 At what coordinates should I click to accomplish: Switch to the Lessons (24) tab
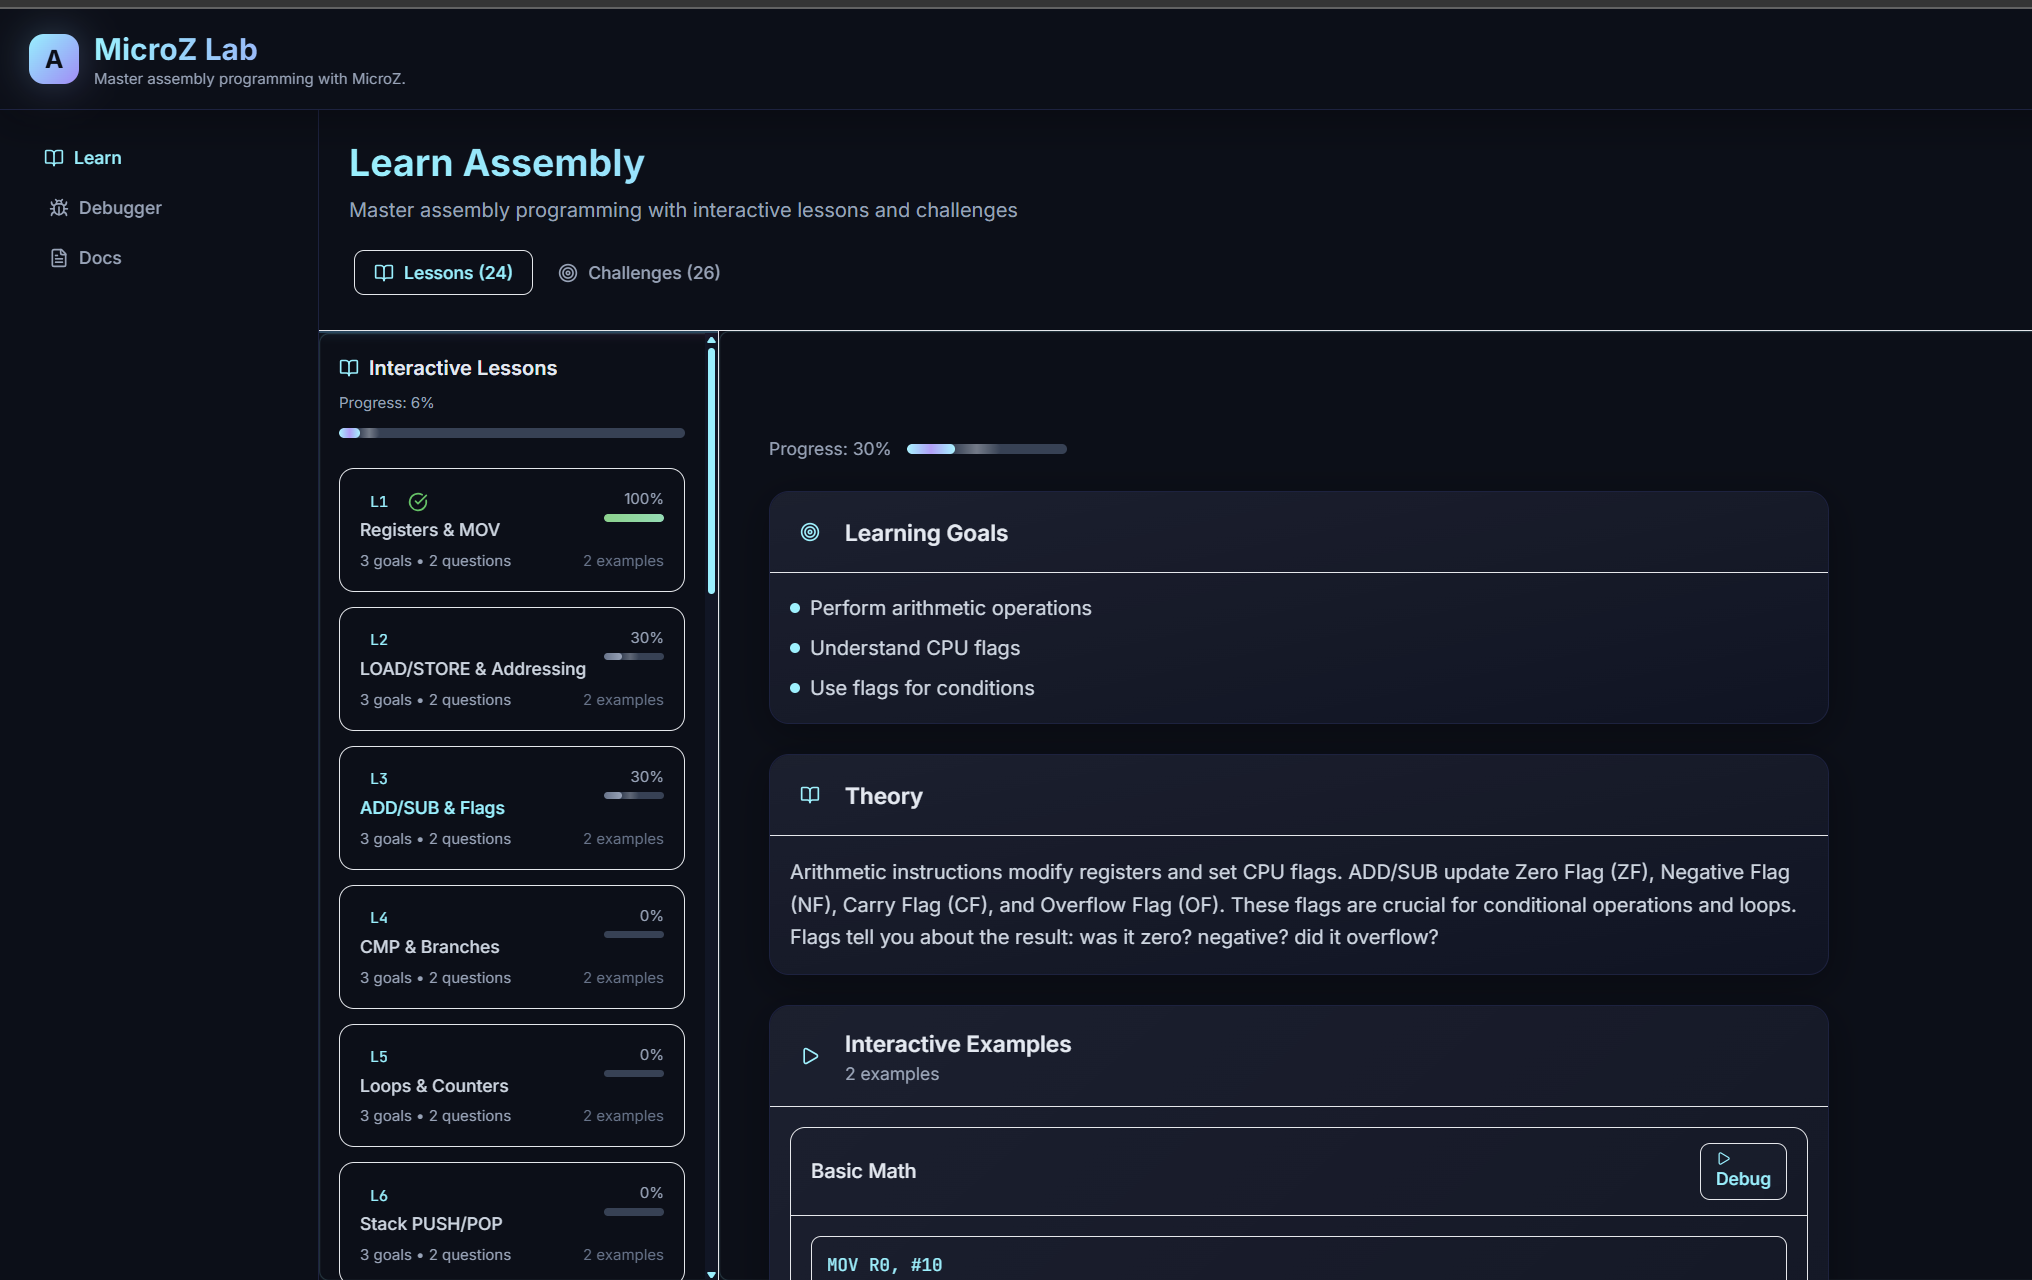(x=443, y=273)
